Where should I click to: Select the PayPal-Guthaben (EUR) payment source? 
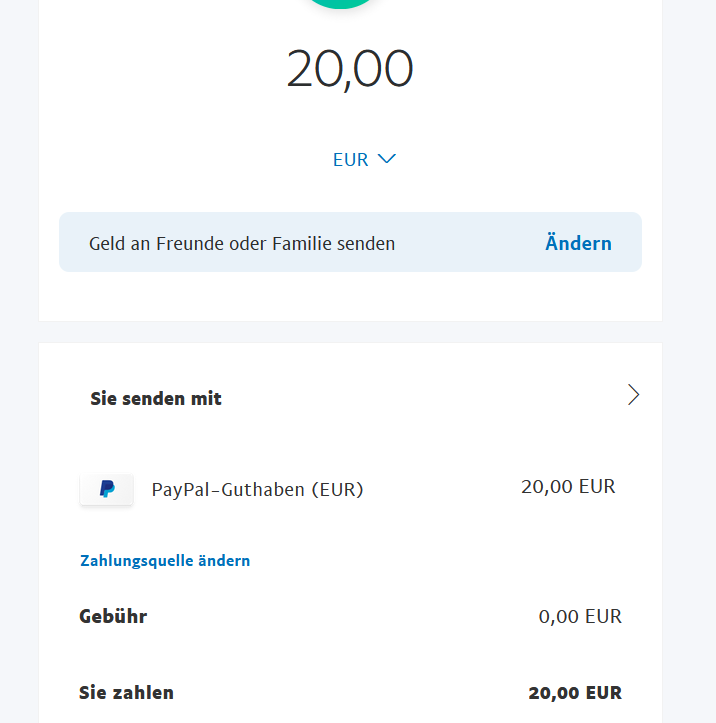point(257,490)
